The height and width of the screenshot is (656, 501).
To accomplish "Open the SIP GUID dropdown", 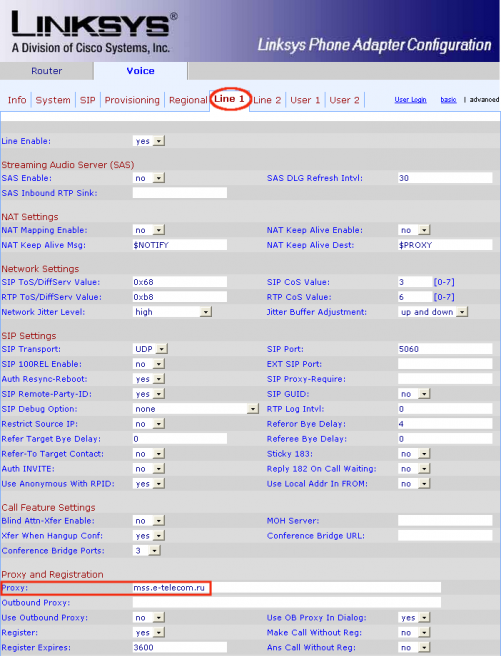I will (414, 394).
